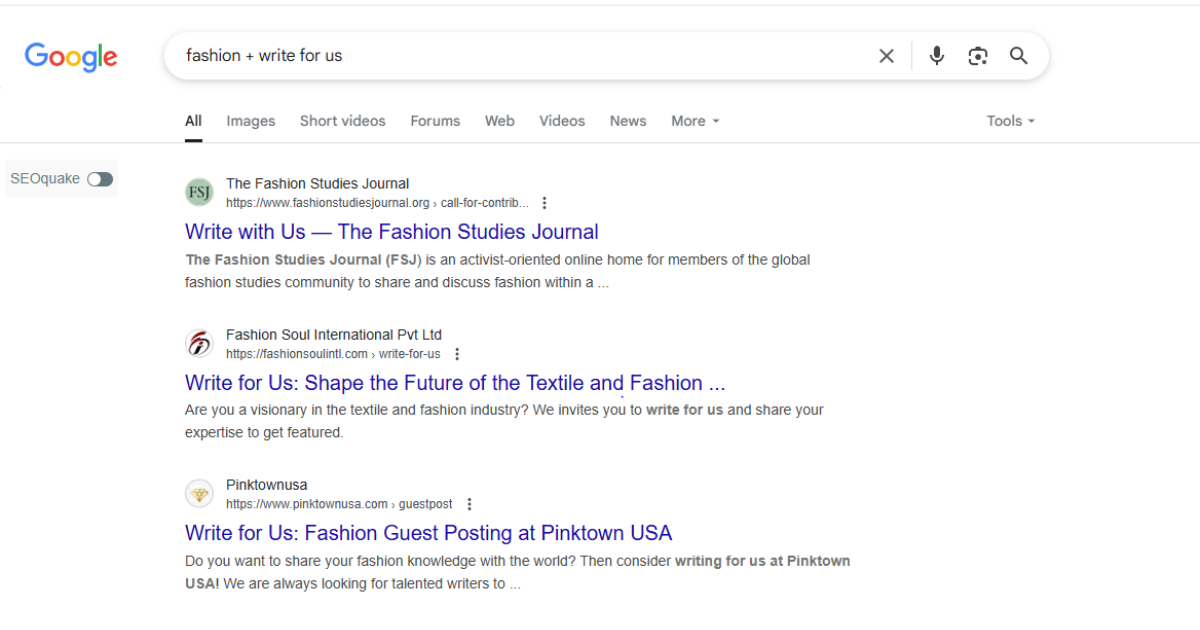Clear the search query with X icon
1200x630 pixels.
point(886,56)
